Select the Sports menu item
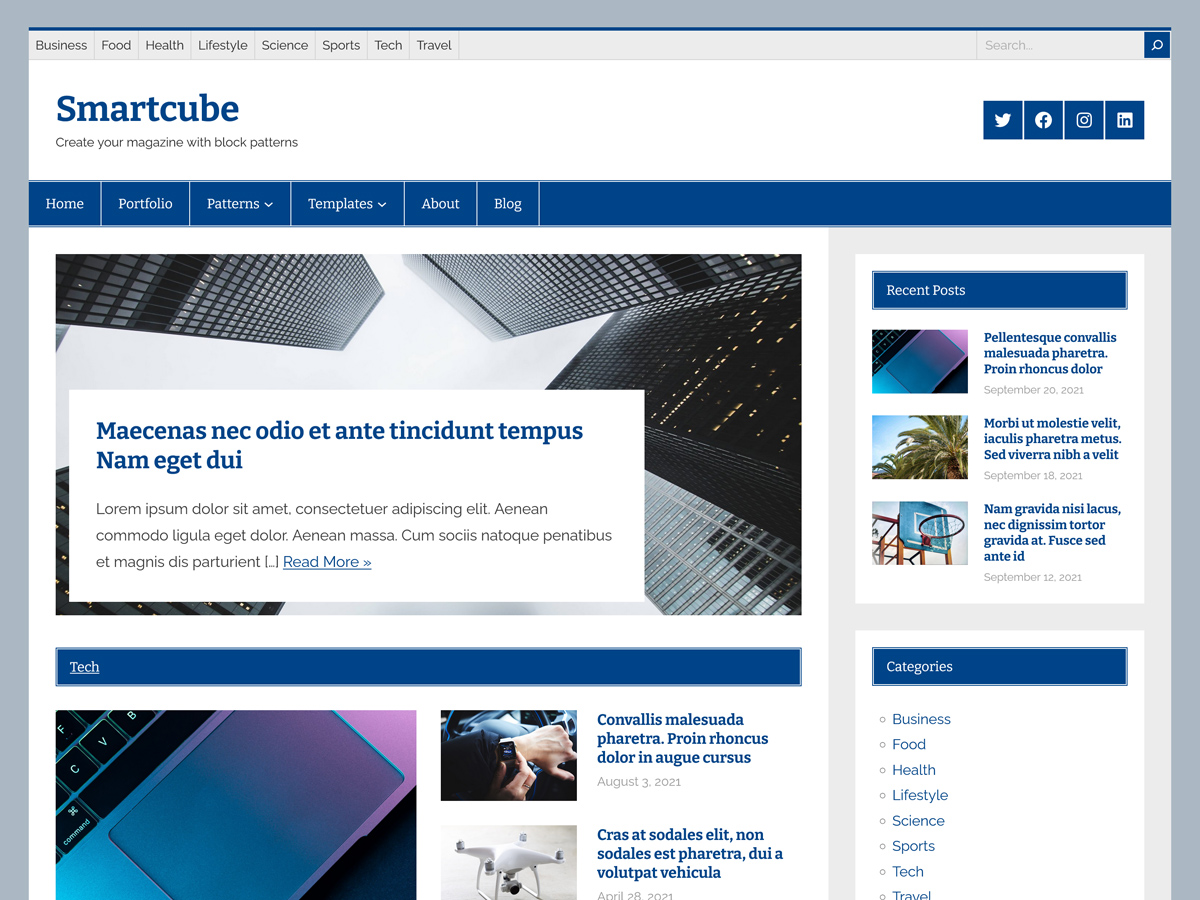This screenshot has width=1200, height=900. coord(341,45)
